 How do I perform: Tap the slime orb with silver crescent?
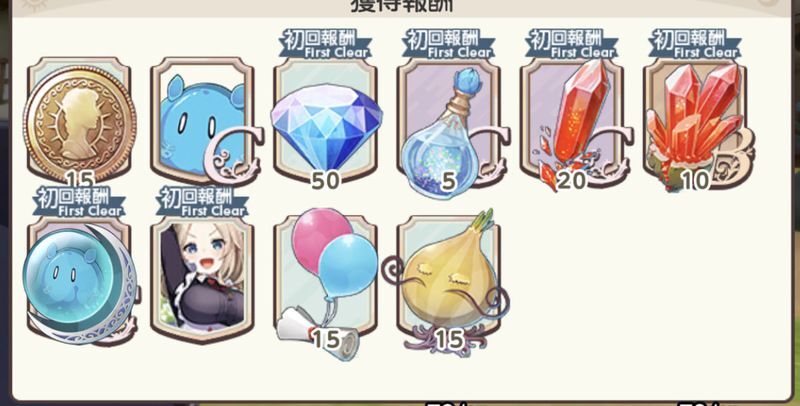[x=80, y=281]
